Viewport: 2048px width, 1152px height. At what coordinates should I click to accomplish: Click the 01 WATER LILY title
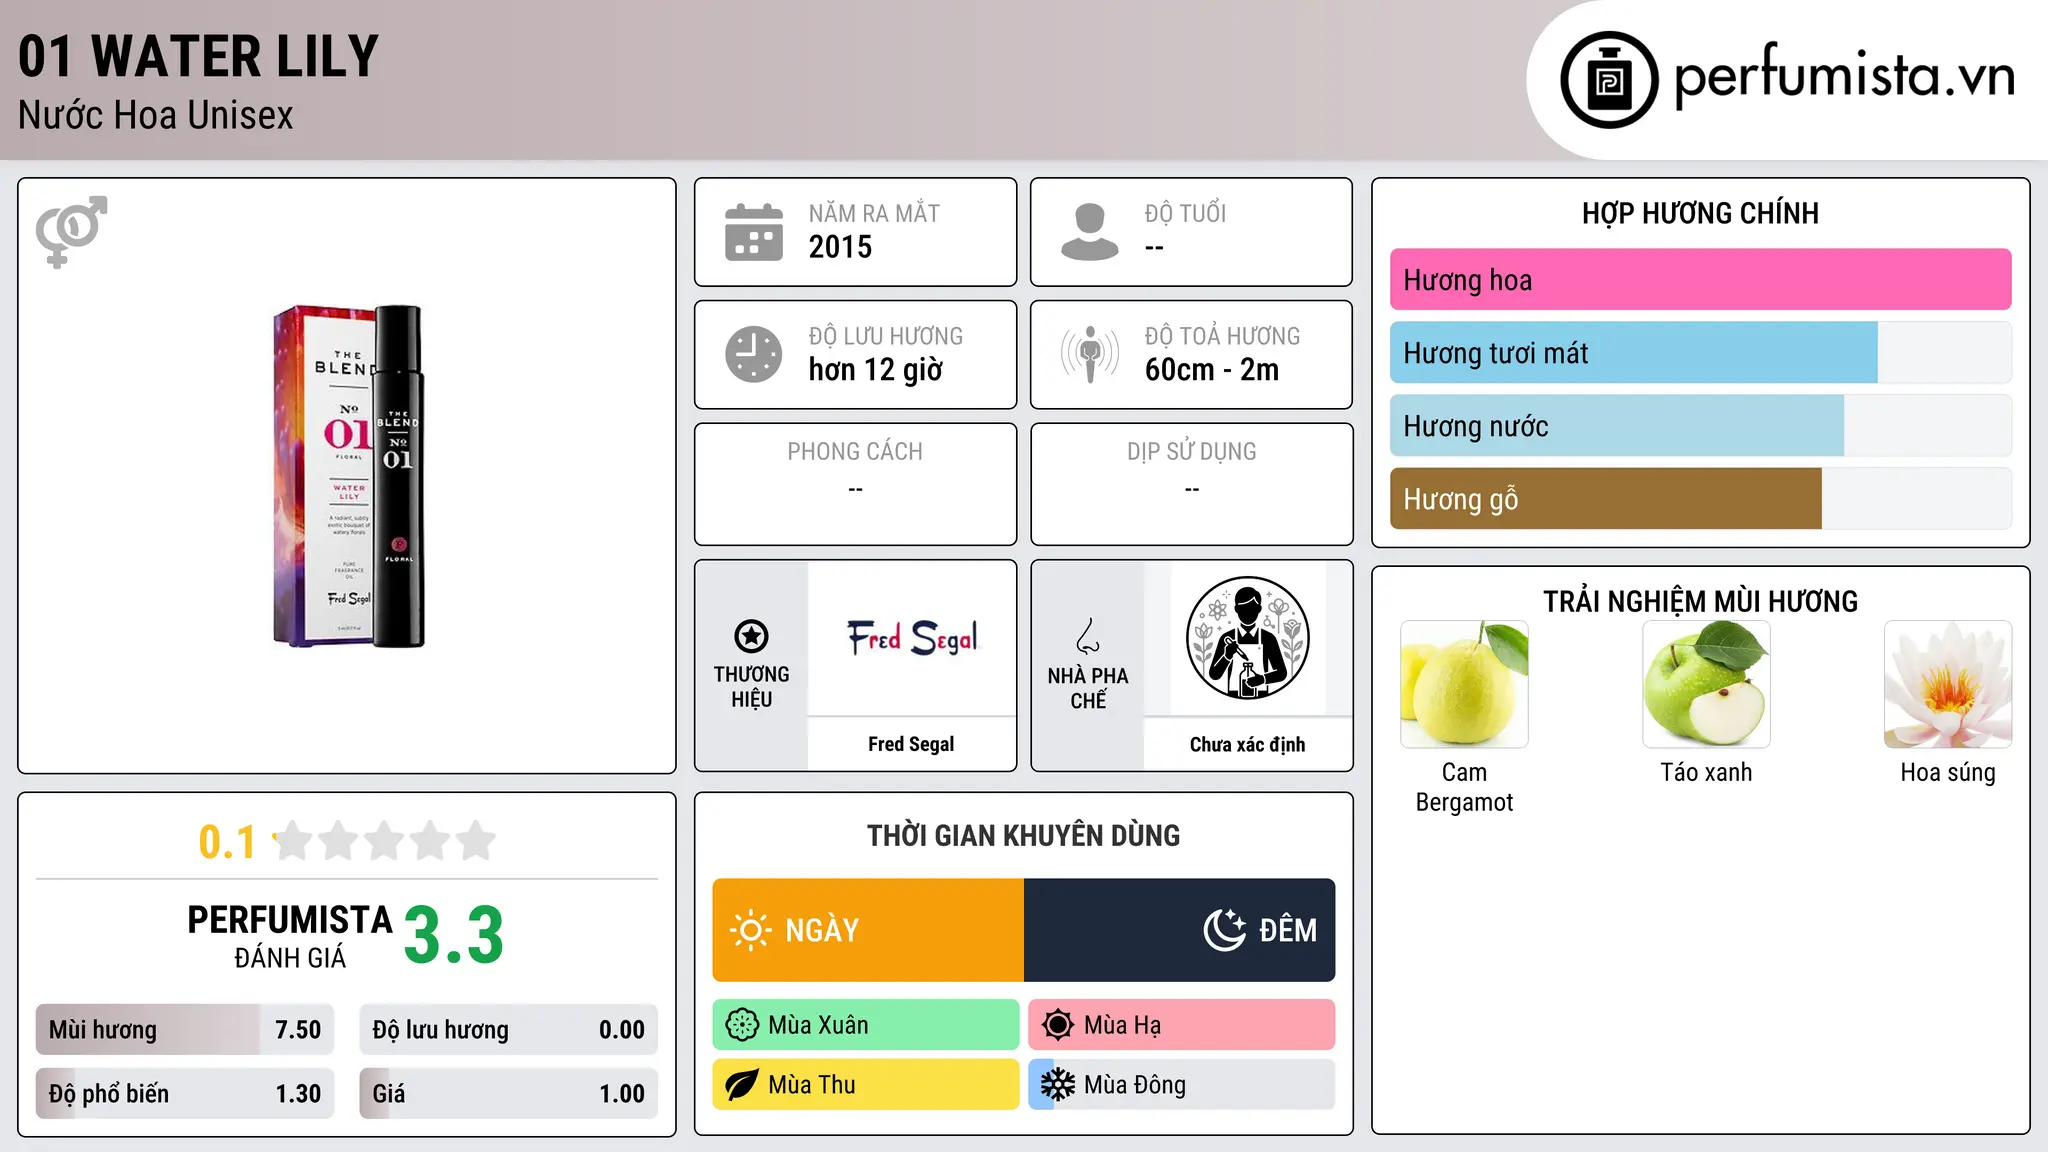[x=198, y=56]
